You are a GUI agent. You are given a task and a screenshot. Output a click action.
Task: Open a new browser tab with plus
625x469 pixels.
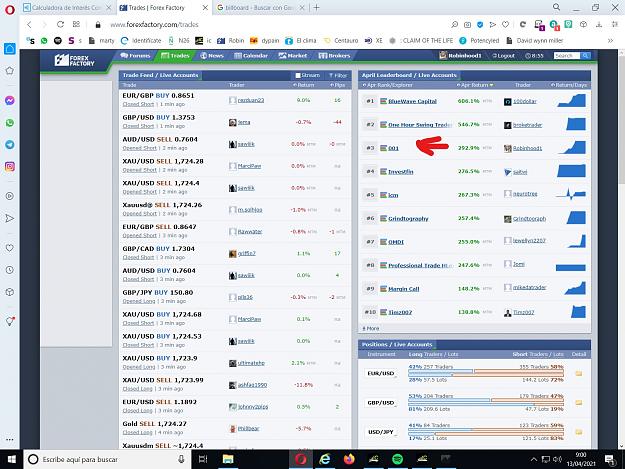tap(316, 8)
